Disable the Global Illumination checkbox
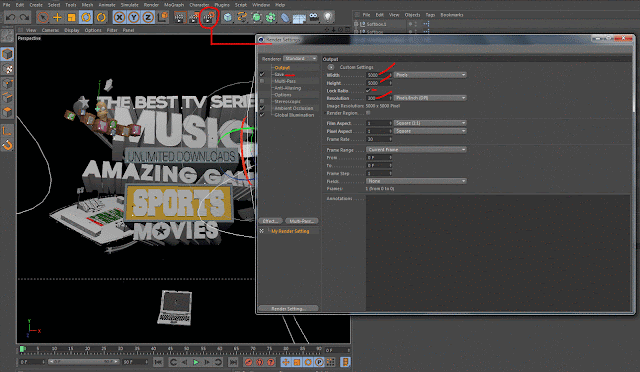Viewport: 640px width, 372px height. click(x=262, y=115)
